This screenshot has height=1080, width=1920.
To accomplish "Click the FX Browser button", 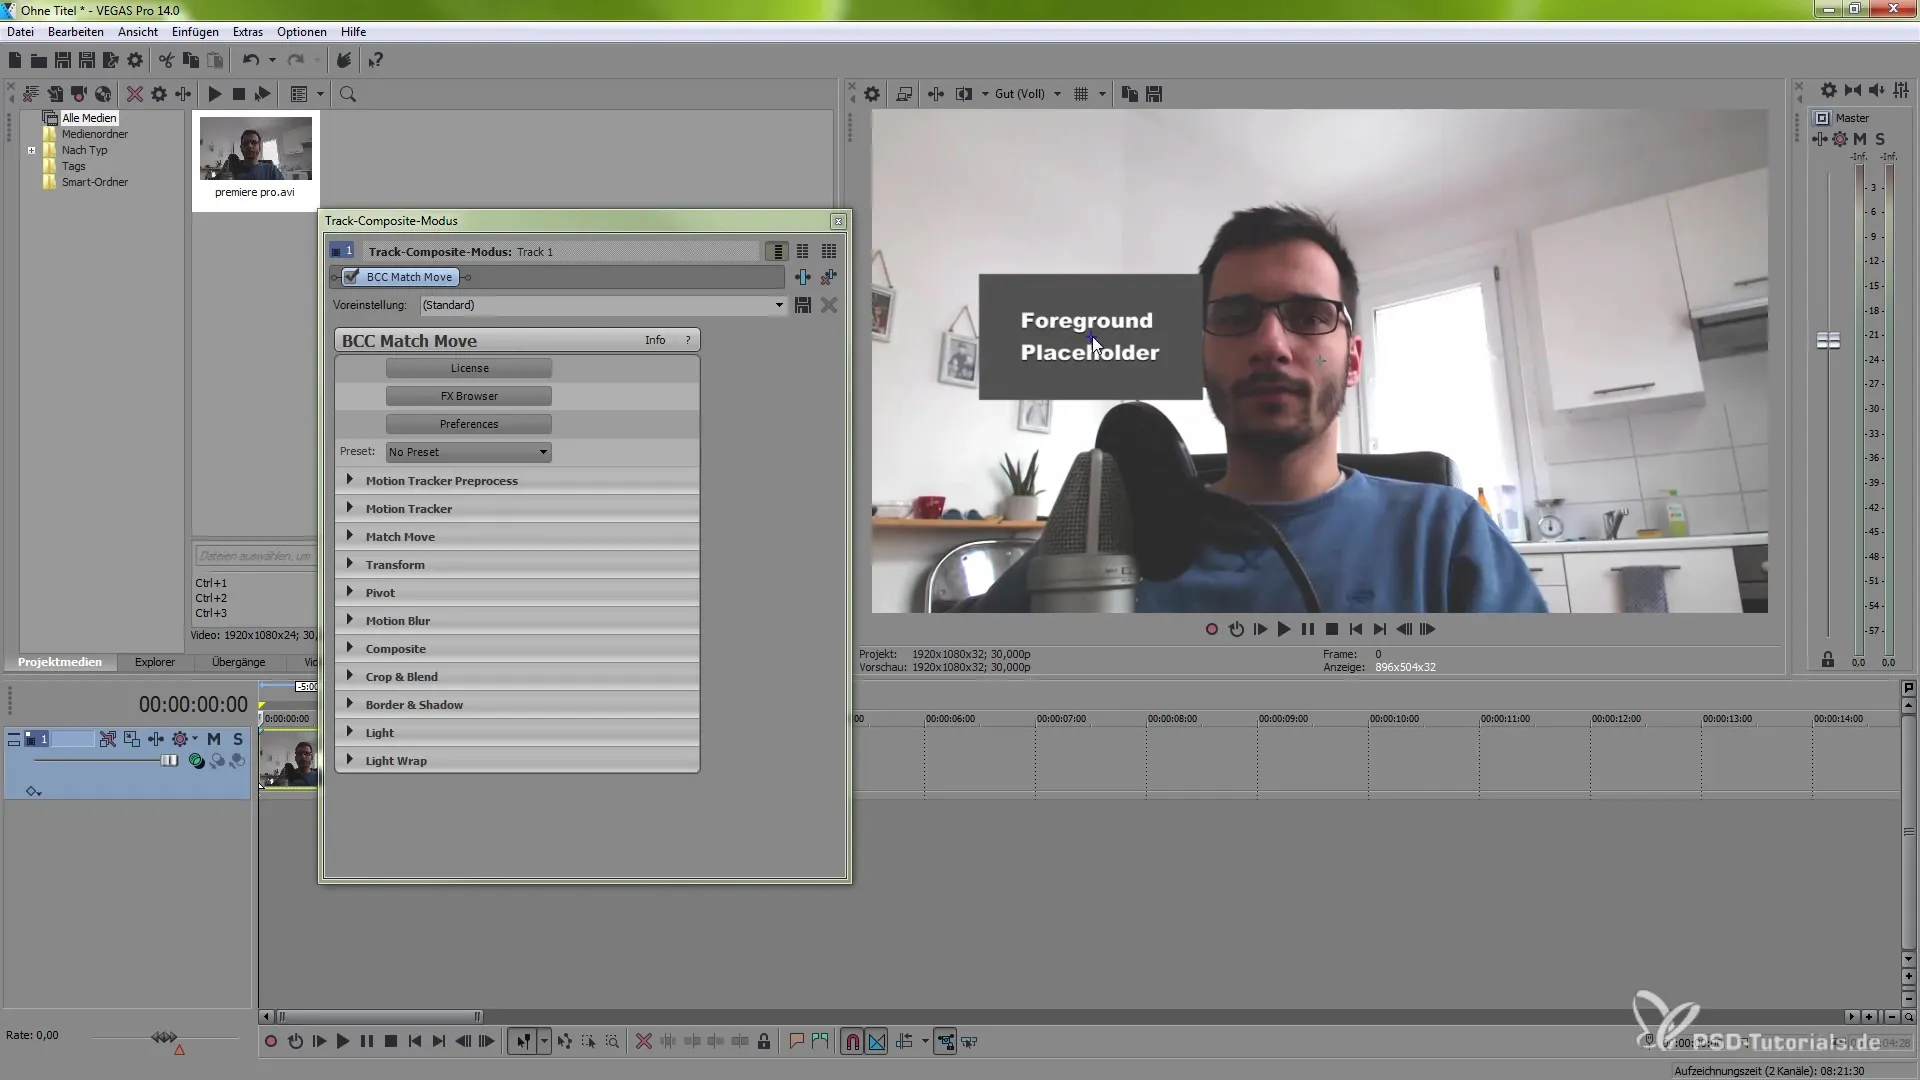I will point(469,396).
